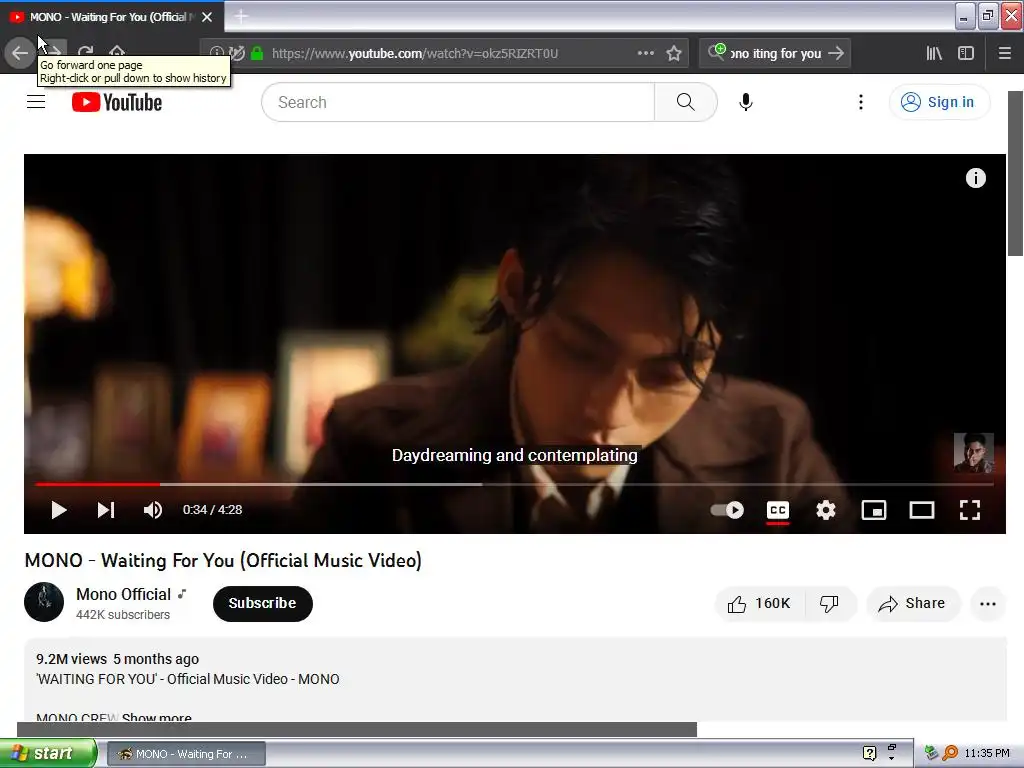The height and width of the screenshot is (768, 1024).
Task: Mute the video volume
Action: (152, 510)
